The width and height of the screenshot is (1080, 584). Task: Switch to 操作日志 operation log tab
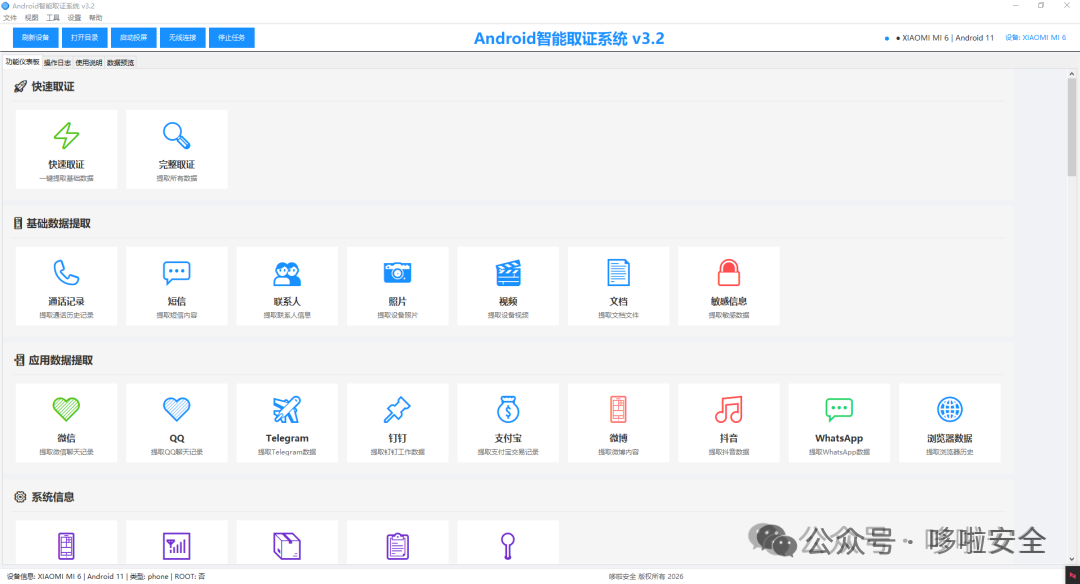pyautogui.click(x=57, y=63)
